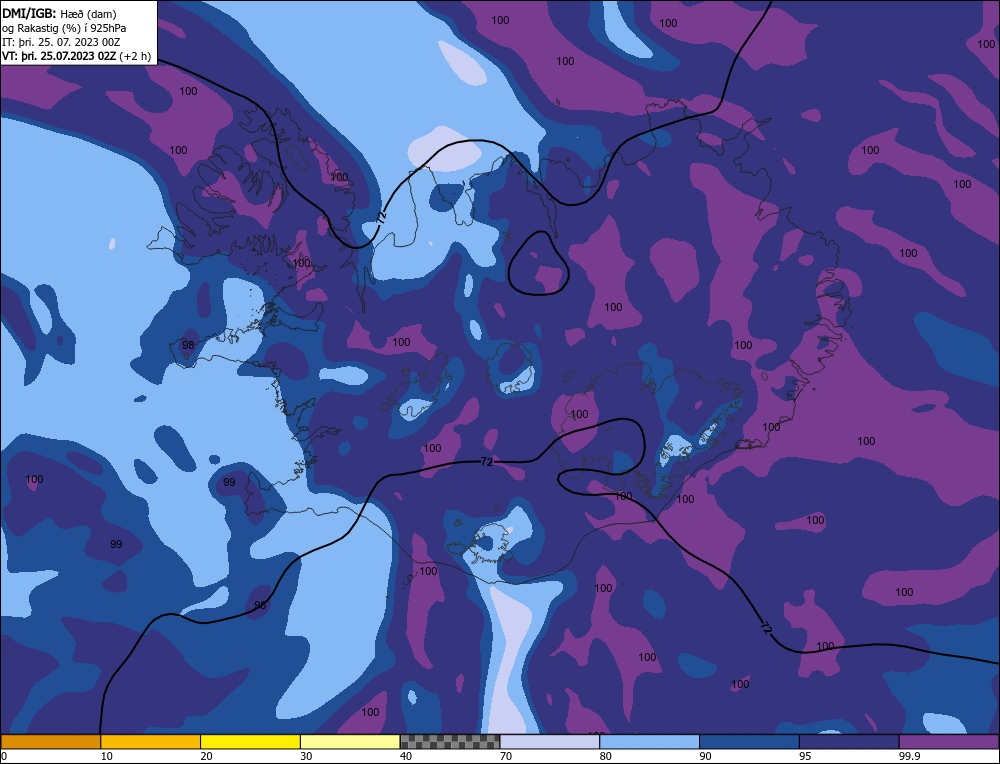Viewport: 1000px width, 764px height.
Task: Click the '72' contour label in southeast
Action: click(x=766, y=628)
